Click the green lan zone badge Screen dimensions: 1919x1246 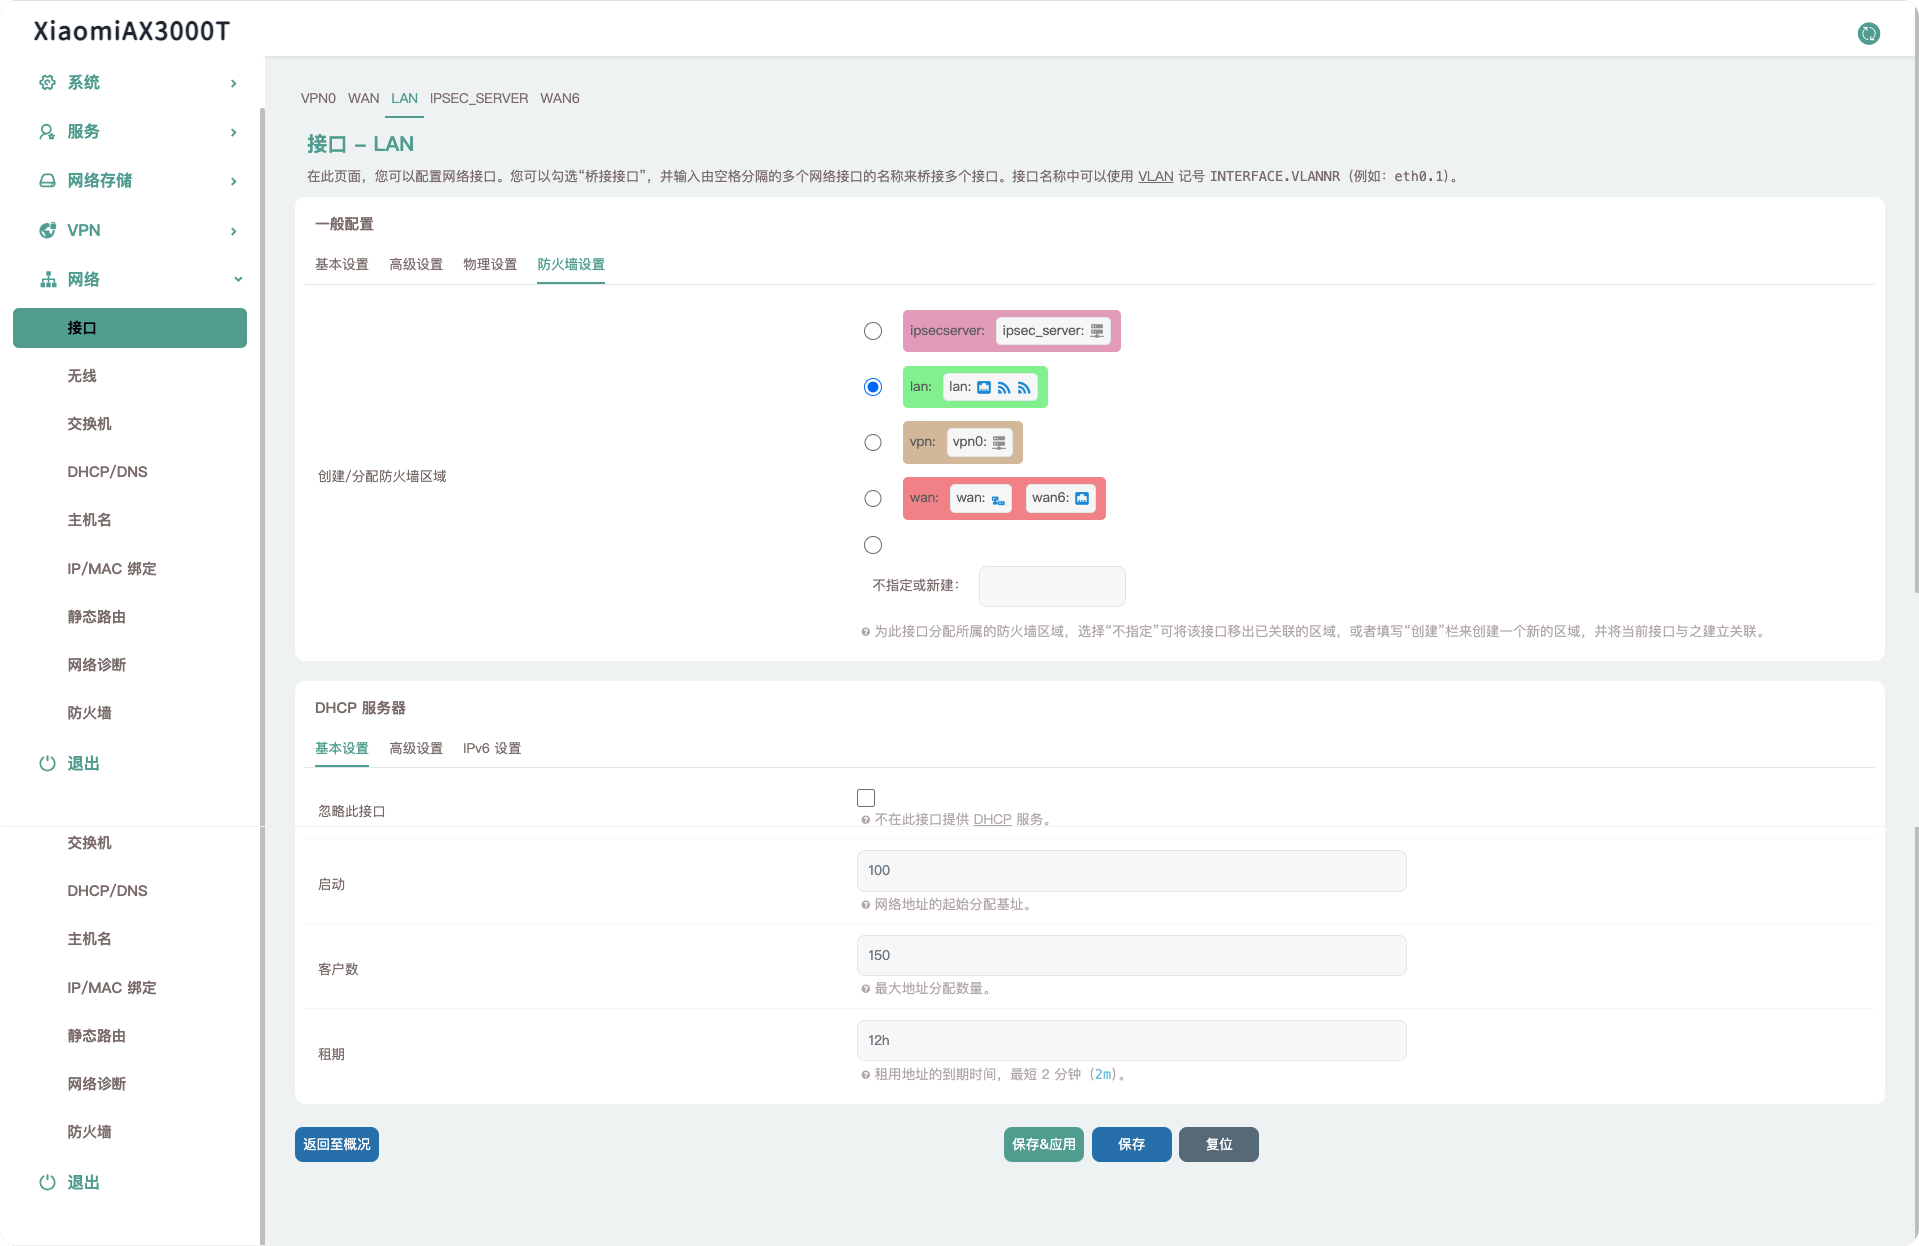(975, 387)
